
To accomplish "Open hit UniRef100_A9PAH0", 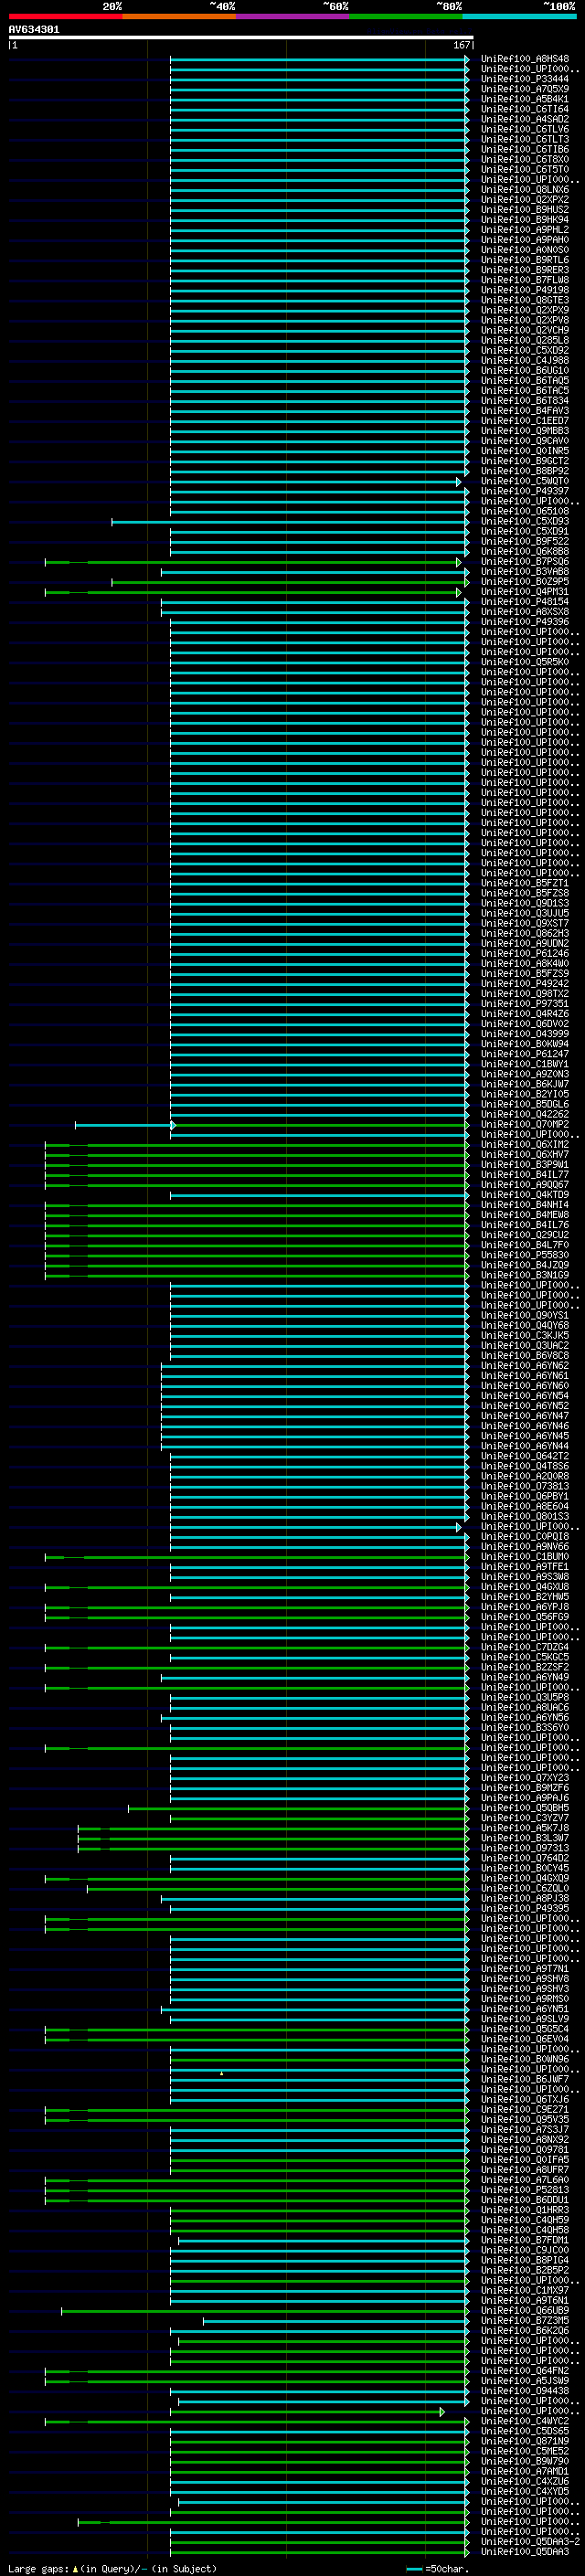I will 524,240.
